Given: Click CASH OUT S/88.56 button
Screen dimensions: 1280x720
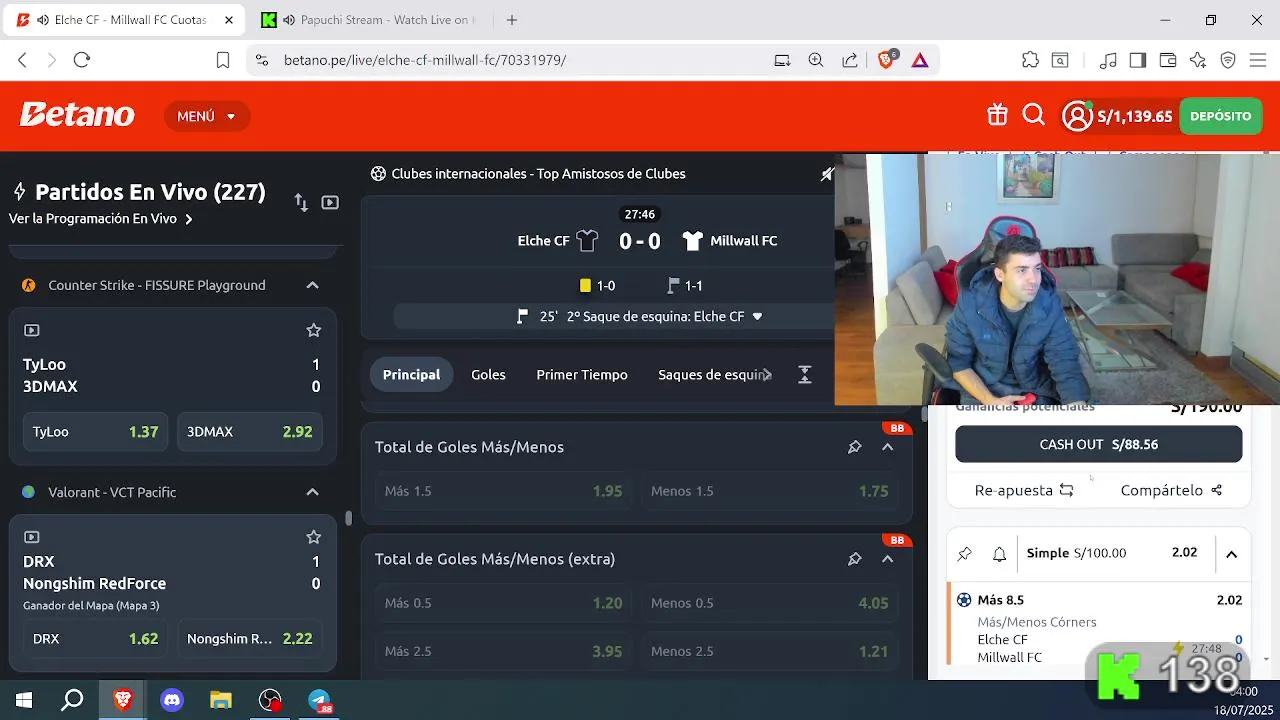Looking at the screenshot, I should 1098,445.
